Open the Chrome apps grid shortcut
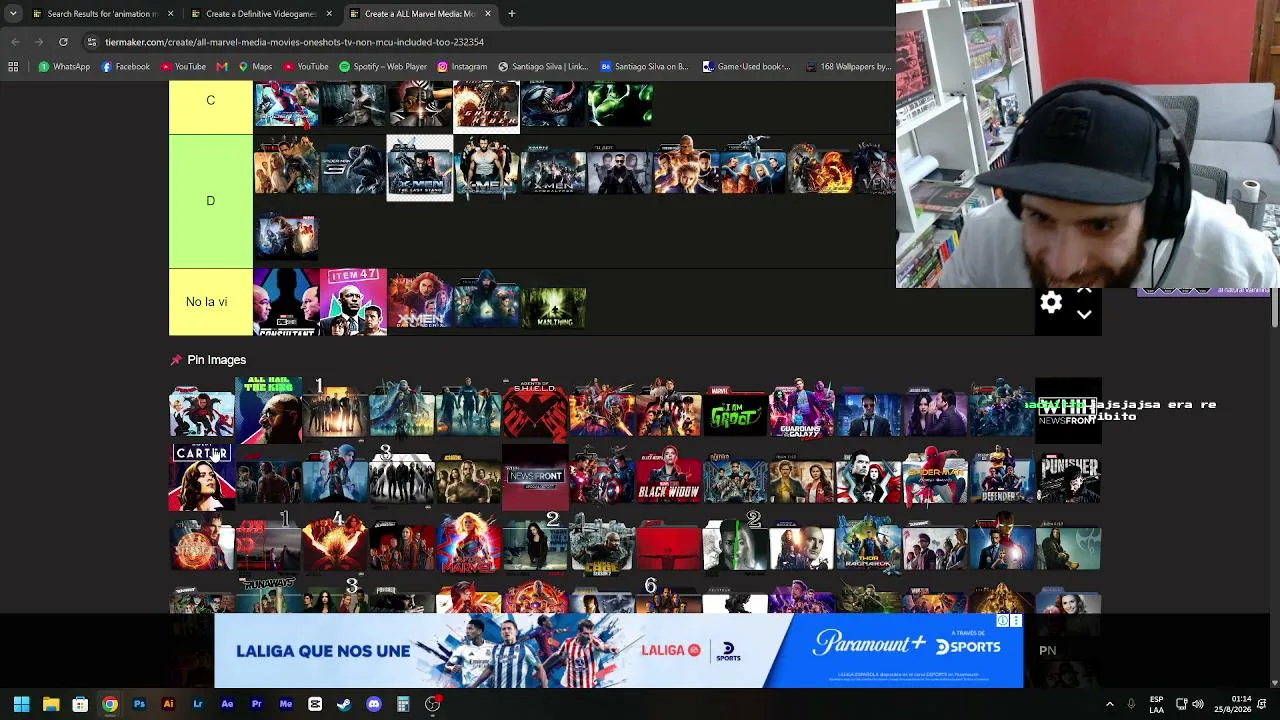This screenshot has height=720, width=1280. point(13,67)
